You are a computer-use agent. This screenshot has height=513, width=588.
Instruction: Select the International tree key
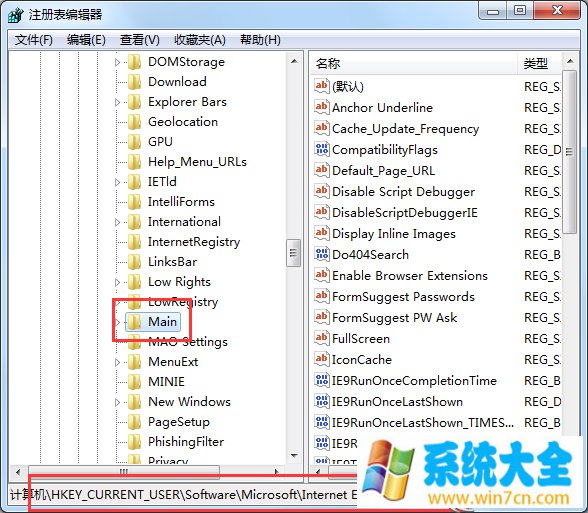pyautogui.click(x=184, y=222)
